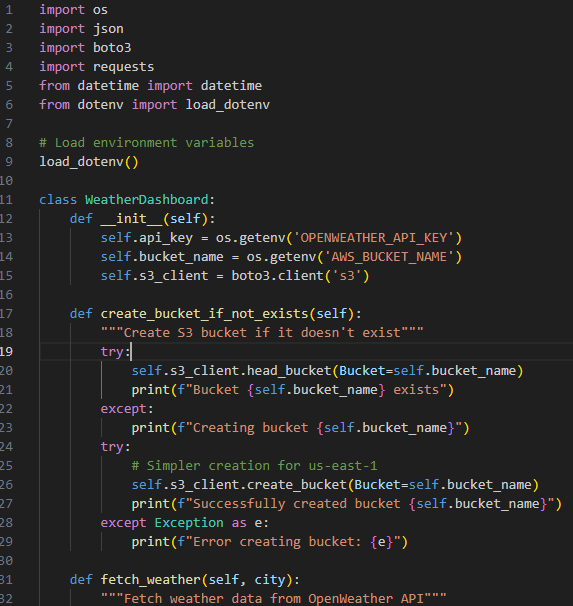Click 'except Exception as e' line

184,523
